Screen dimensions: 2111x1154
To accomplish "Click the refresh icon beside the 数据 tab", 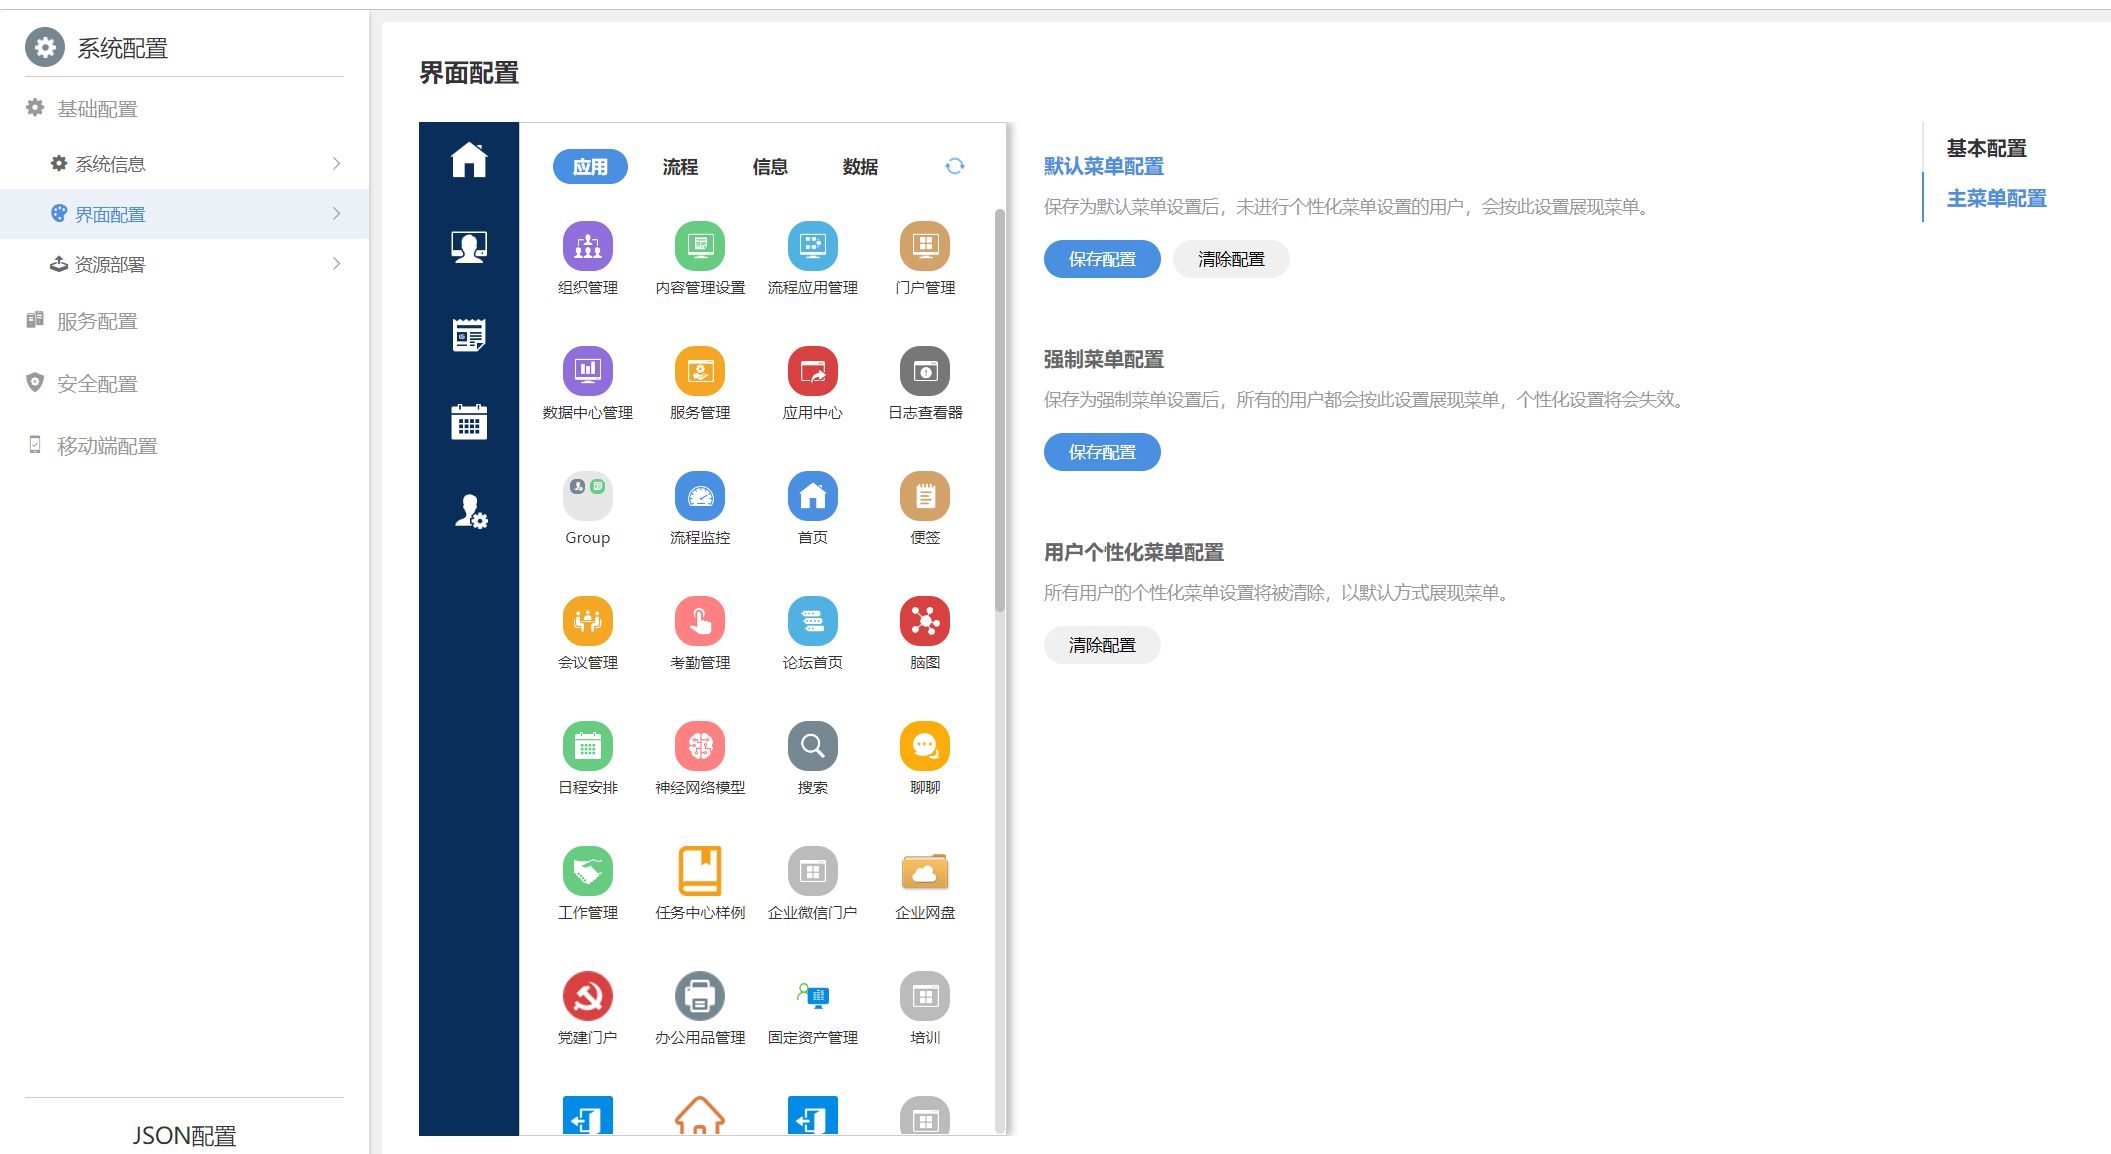I will (x=954, y=166).
